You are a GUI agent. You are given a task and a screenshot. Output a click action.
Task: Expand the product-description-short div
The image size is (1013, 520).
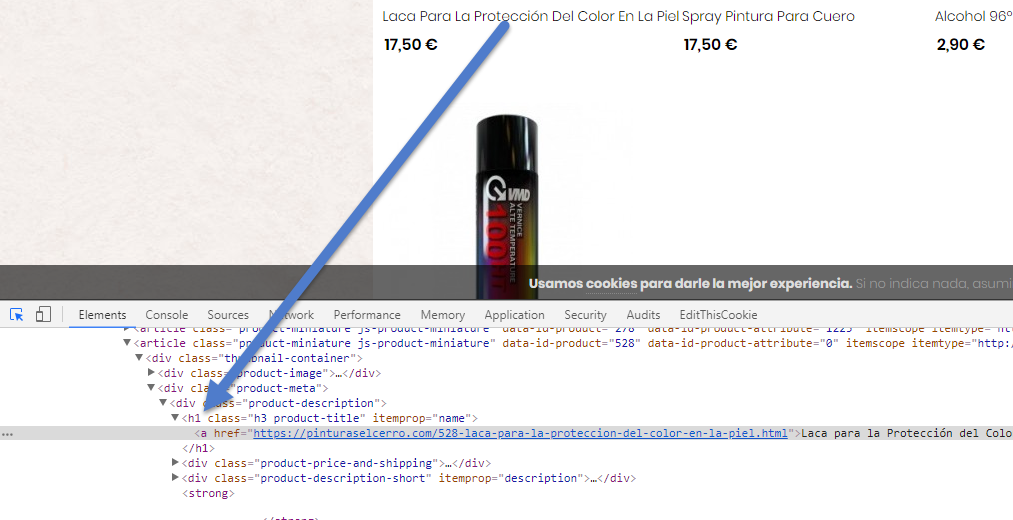coord(175,477)
